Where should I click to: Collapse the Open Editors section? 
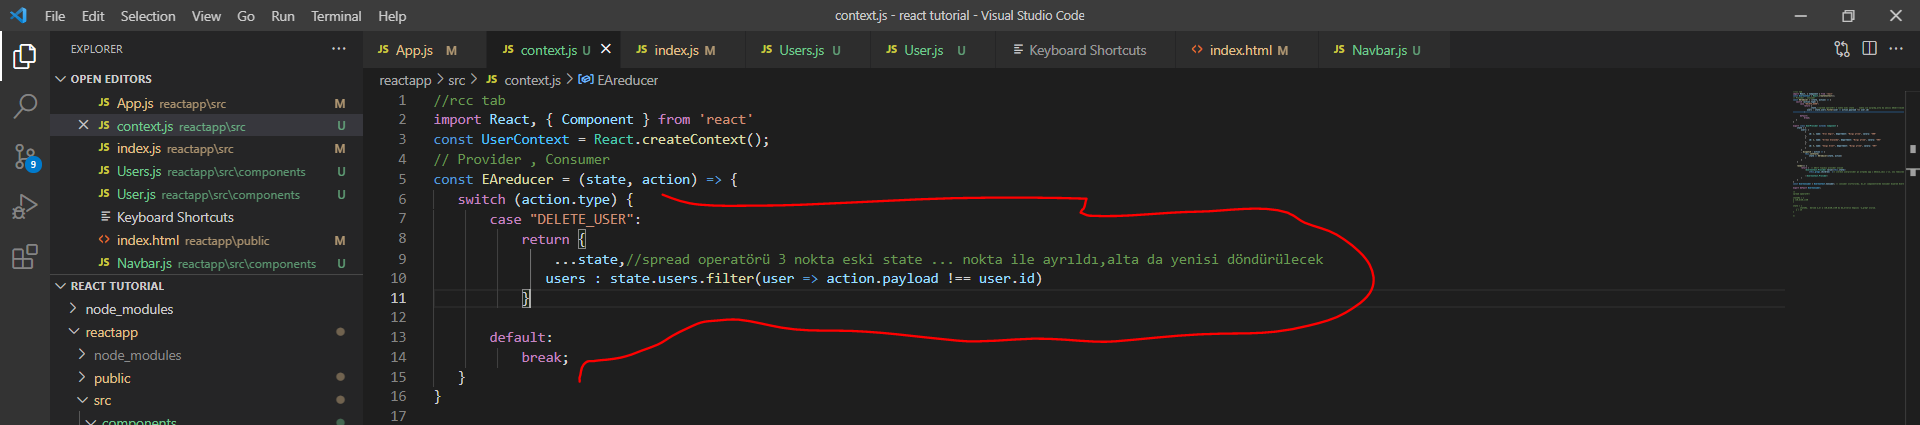coord(61,79)
